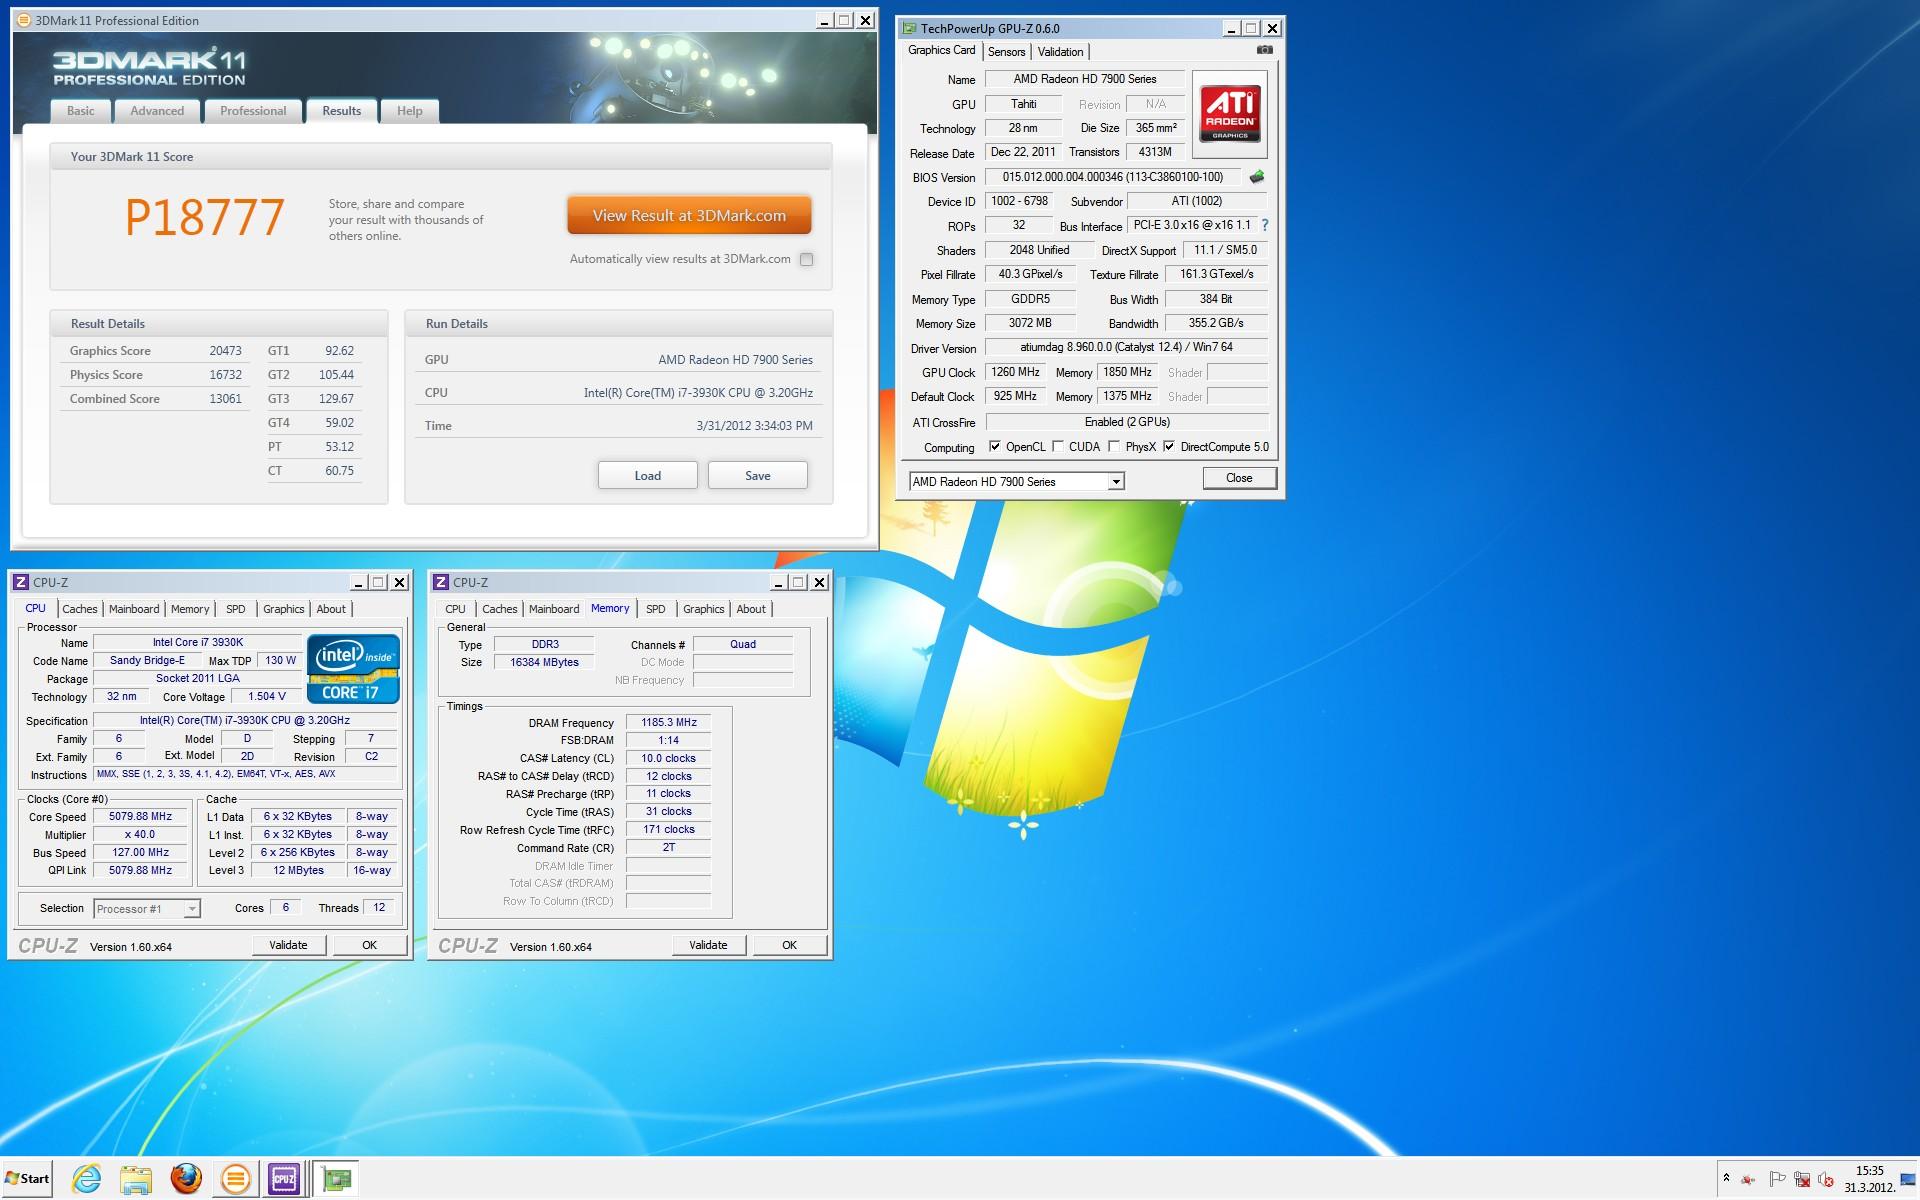
Task: Click OK in left CPU-Z window
Action: (x=370, y=945)
